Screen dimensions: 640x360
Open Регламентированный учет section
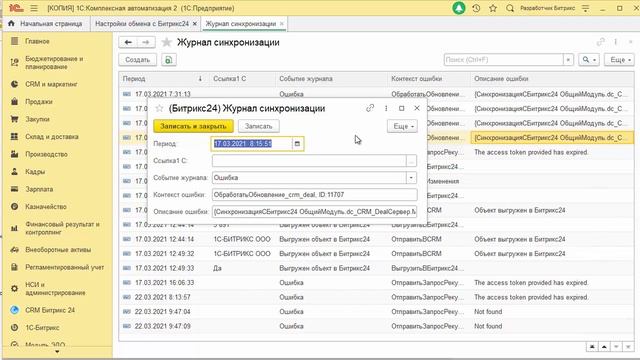pos(64,267)
